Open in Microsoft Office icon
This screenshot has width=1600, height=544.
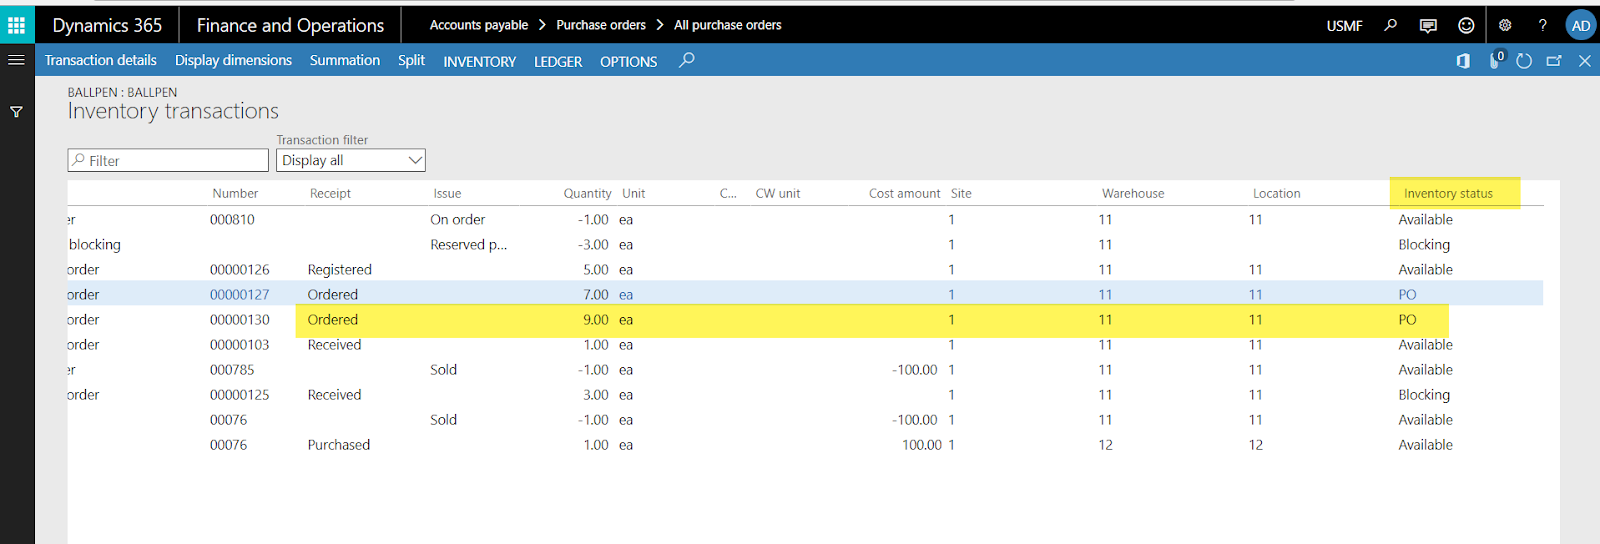[x=1463, y=61]
